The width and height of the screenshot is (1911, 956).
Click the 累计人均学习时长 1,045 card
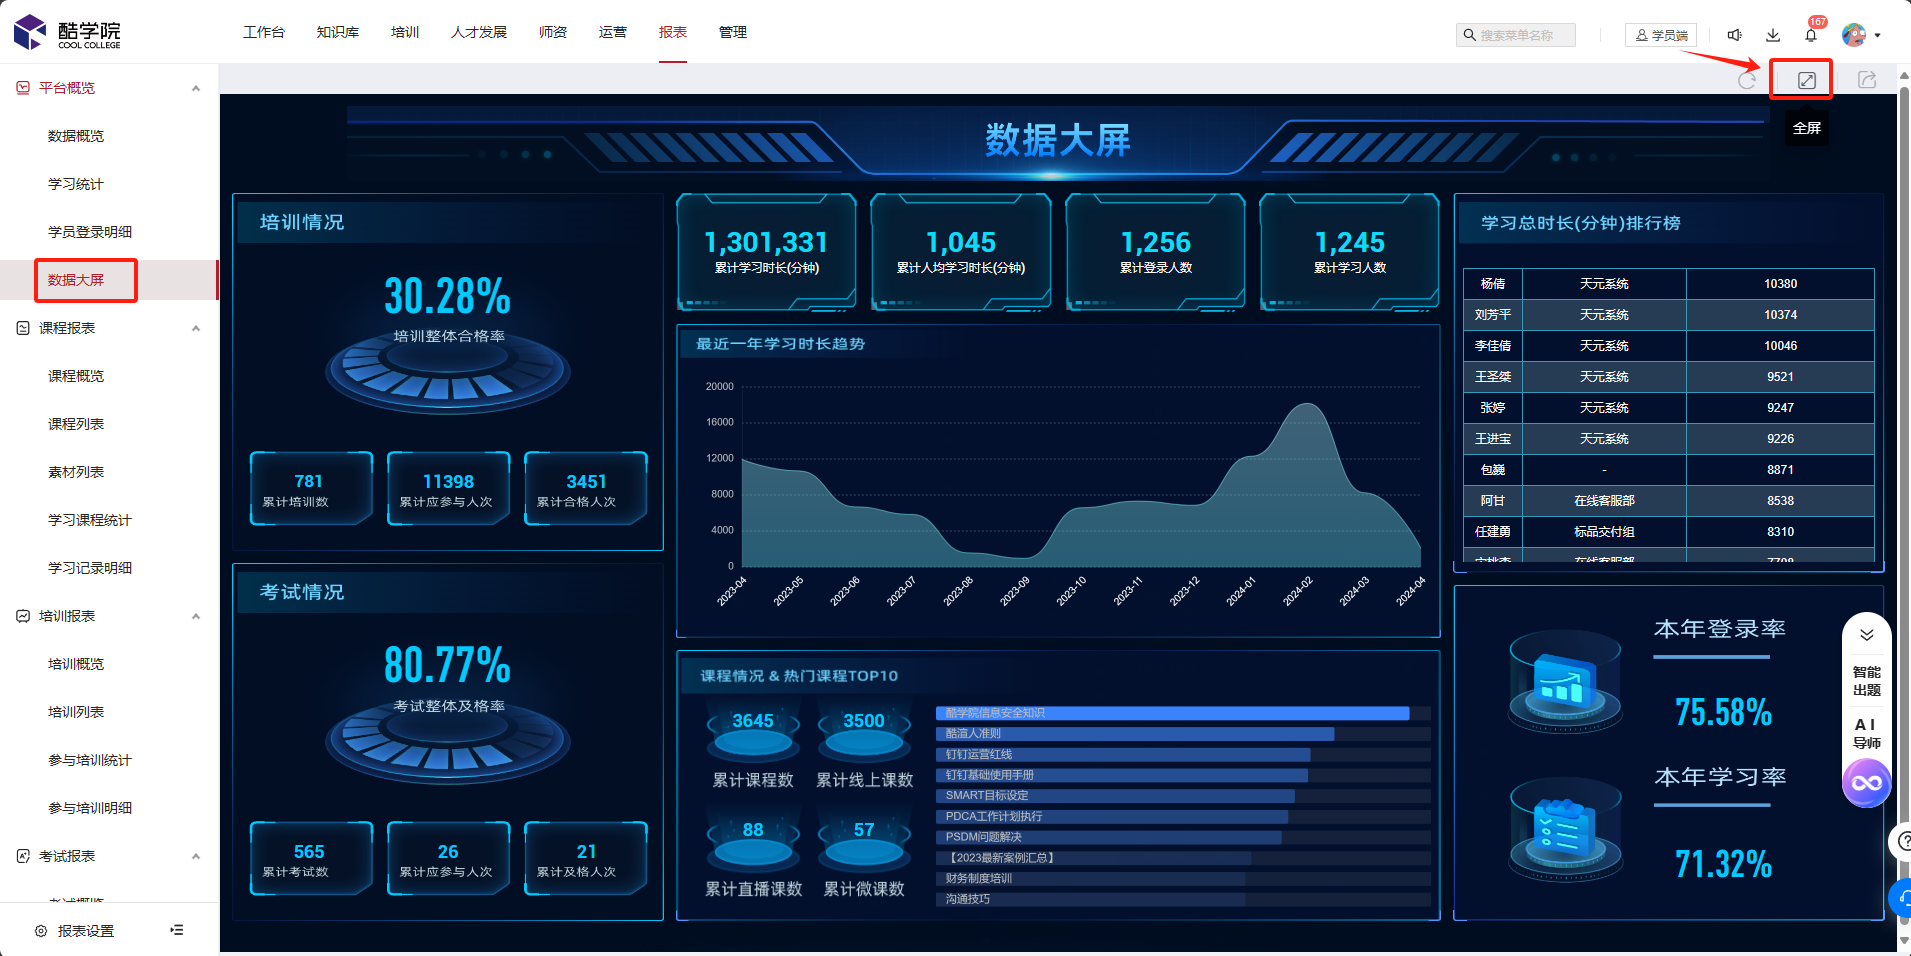click(x=961, y=252)
